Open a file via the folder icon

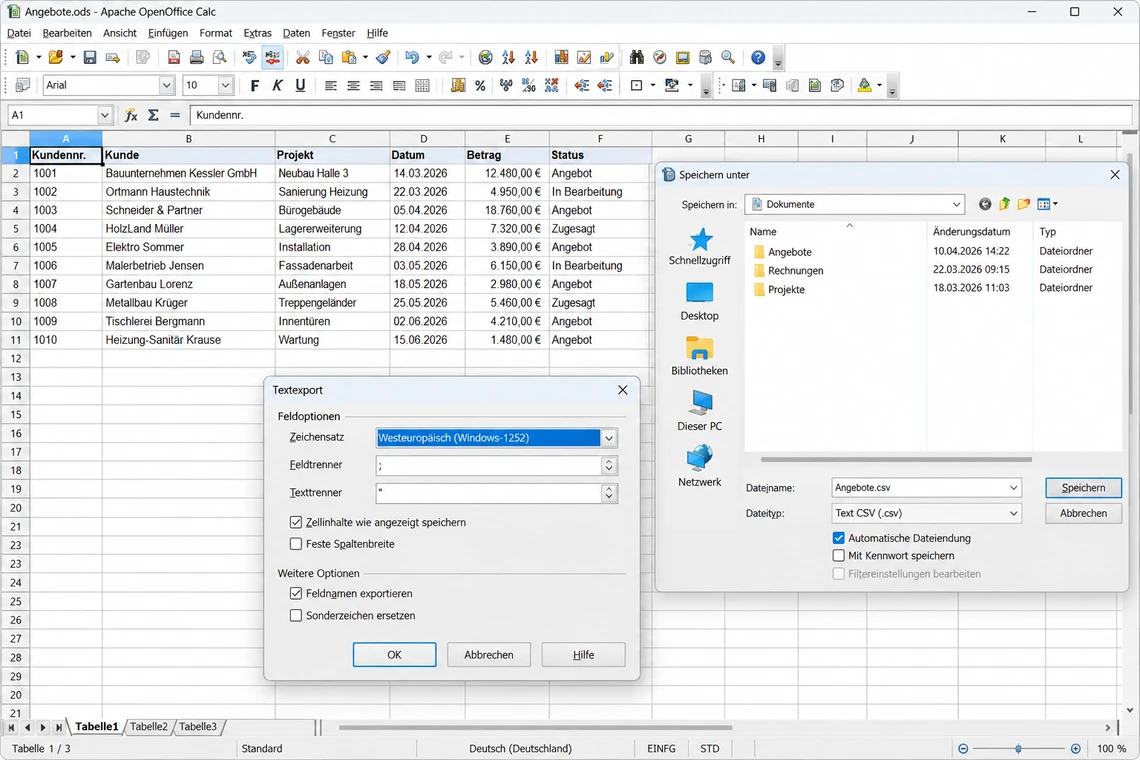55,57
